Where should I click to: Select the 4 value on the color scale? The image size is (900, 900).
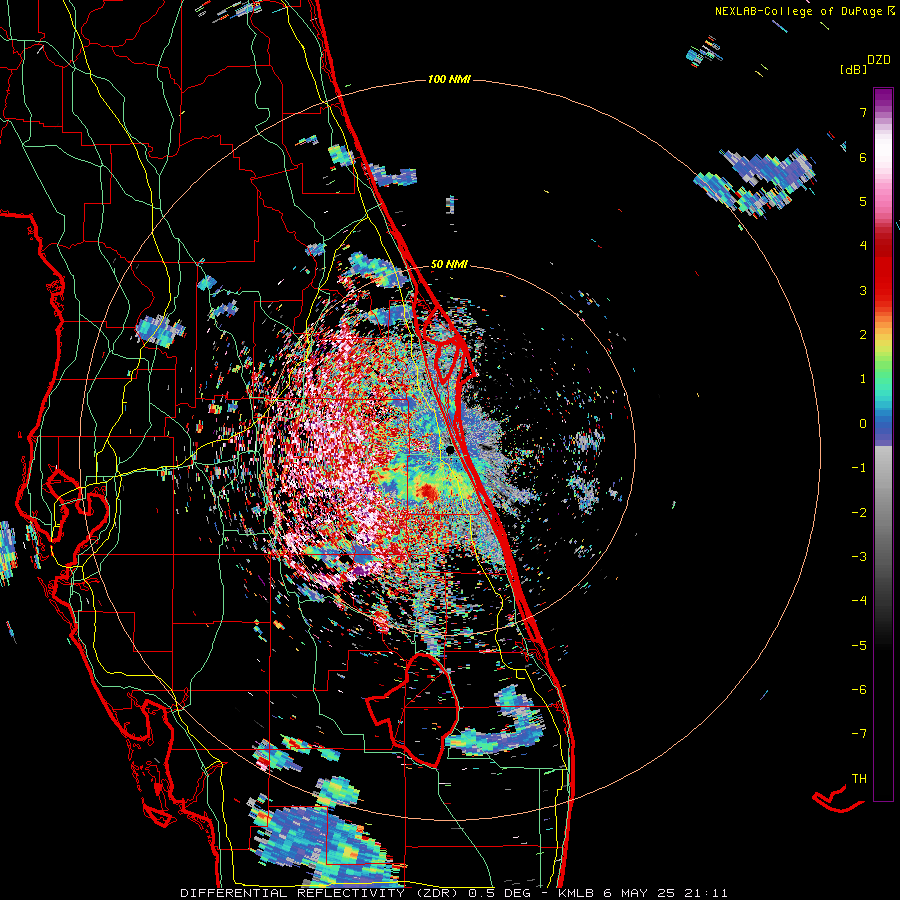863,246
